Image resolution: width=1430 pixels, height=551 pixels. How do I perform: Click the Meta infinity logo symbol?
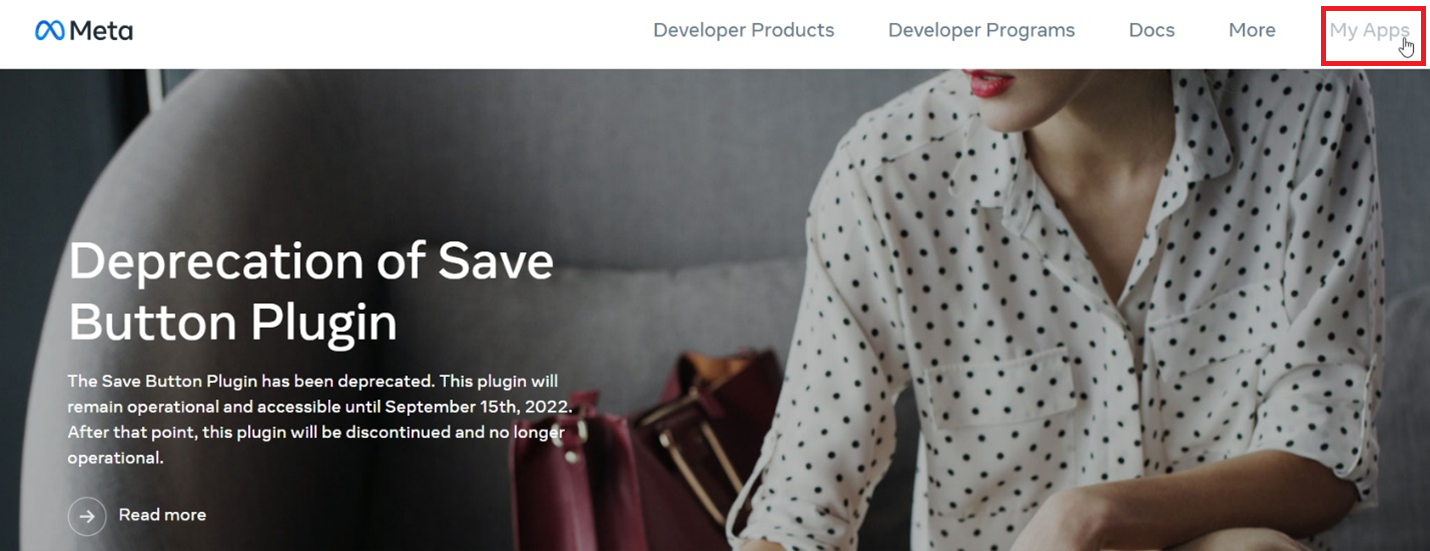[49, 31]
